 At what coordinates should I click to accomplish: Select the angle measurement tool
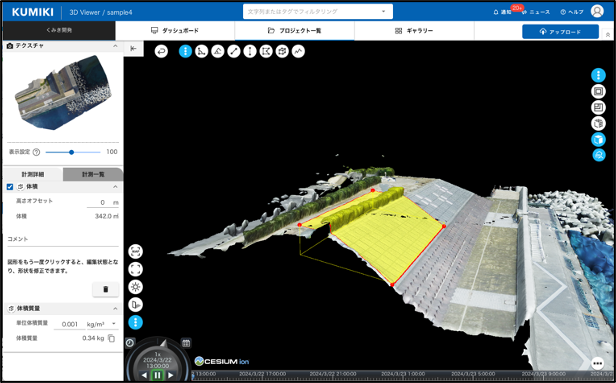coord(202,51)
